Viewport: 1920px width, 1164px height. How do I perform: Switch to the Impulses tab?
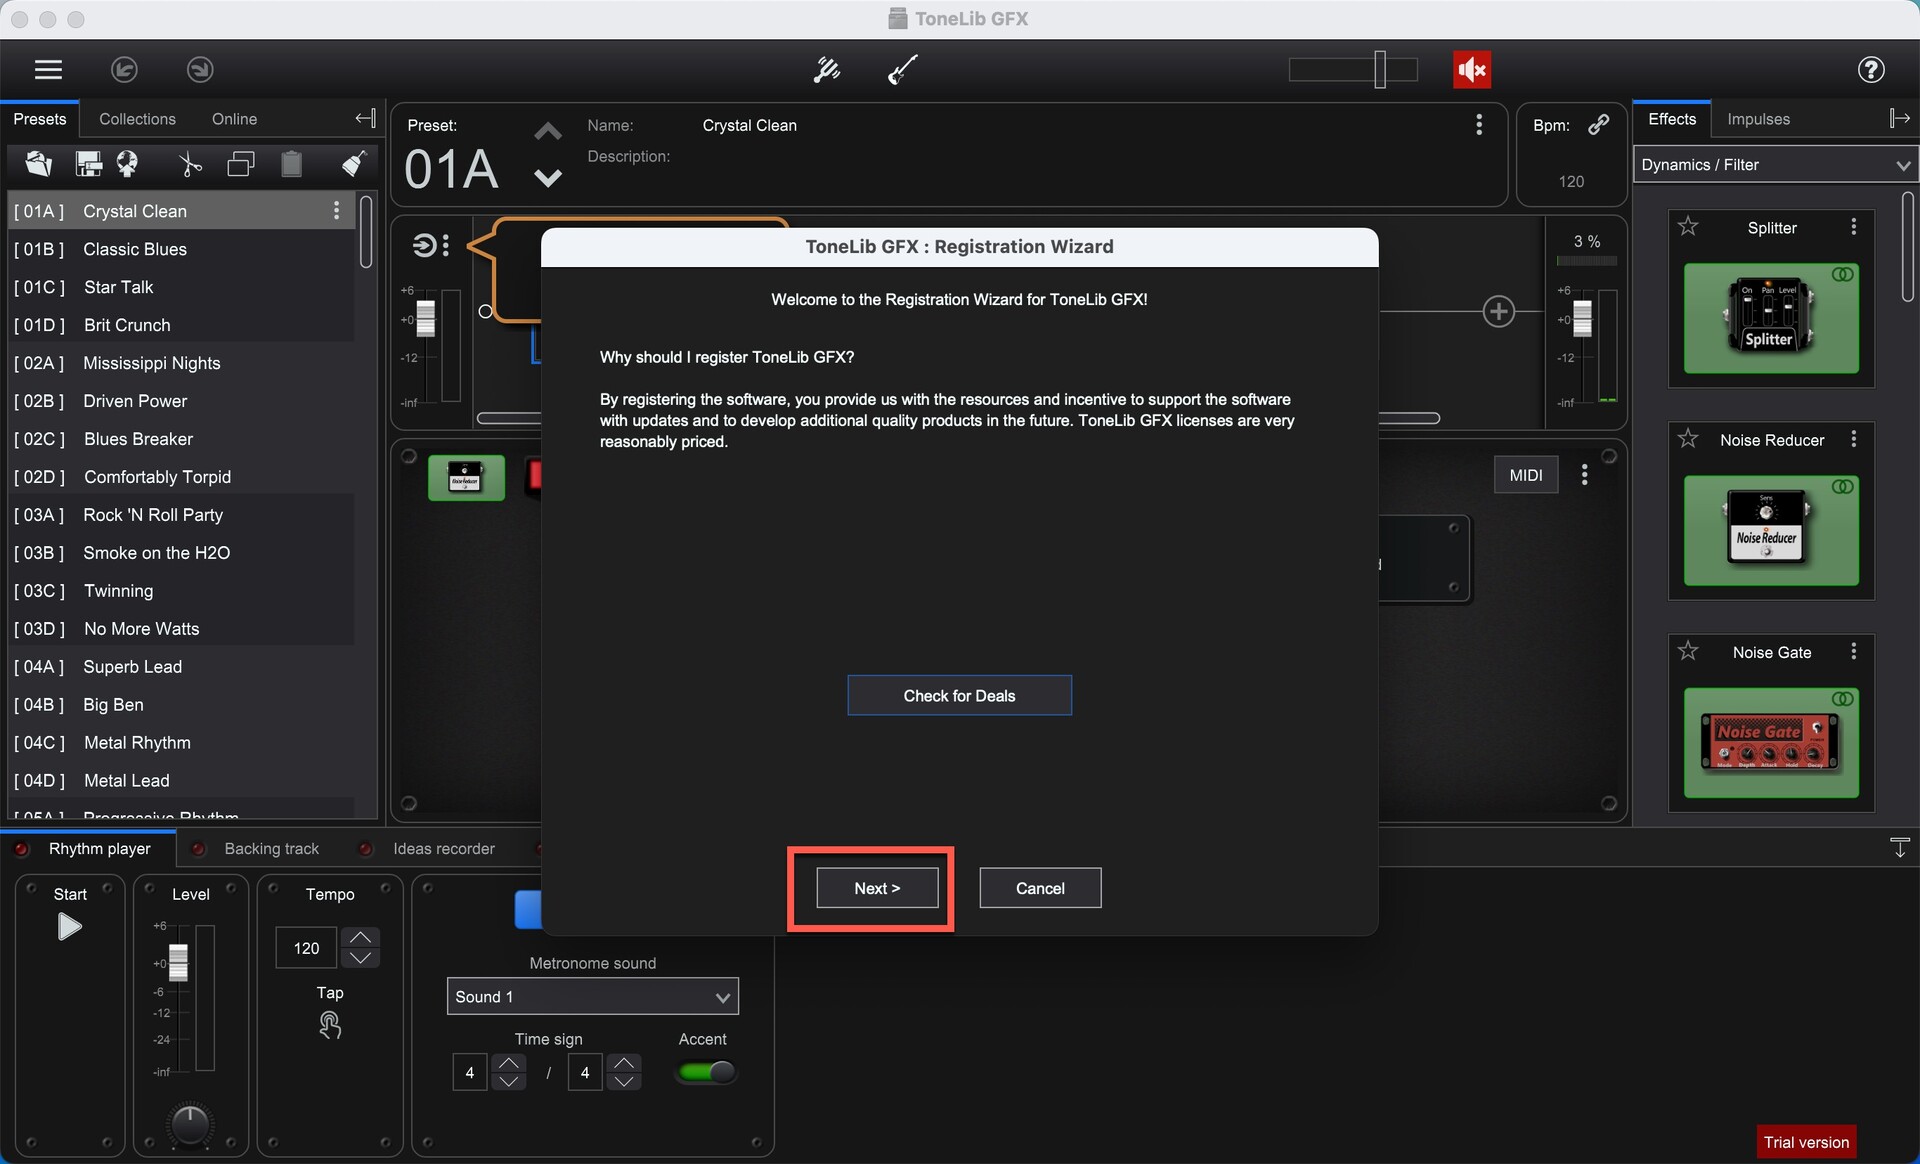pos(1758,119)
